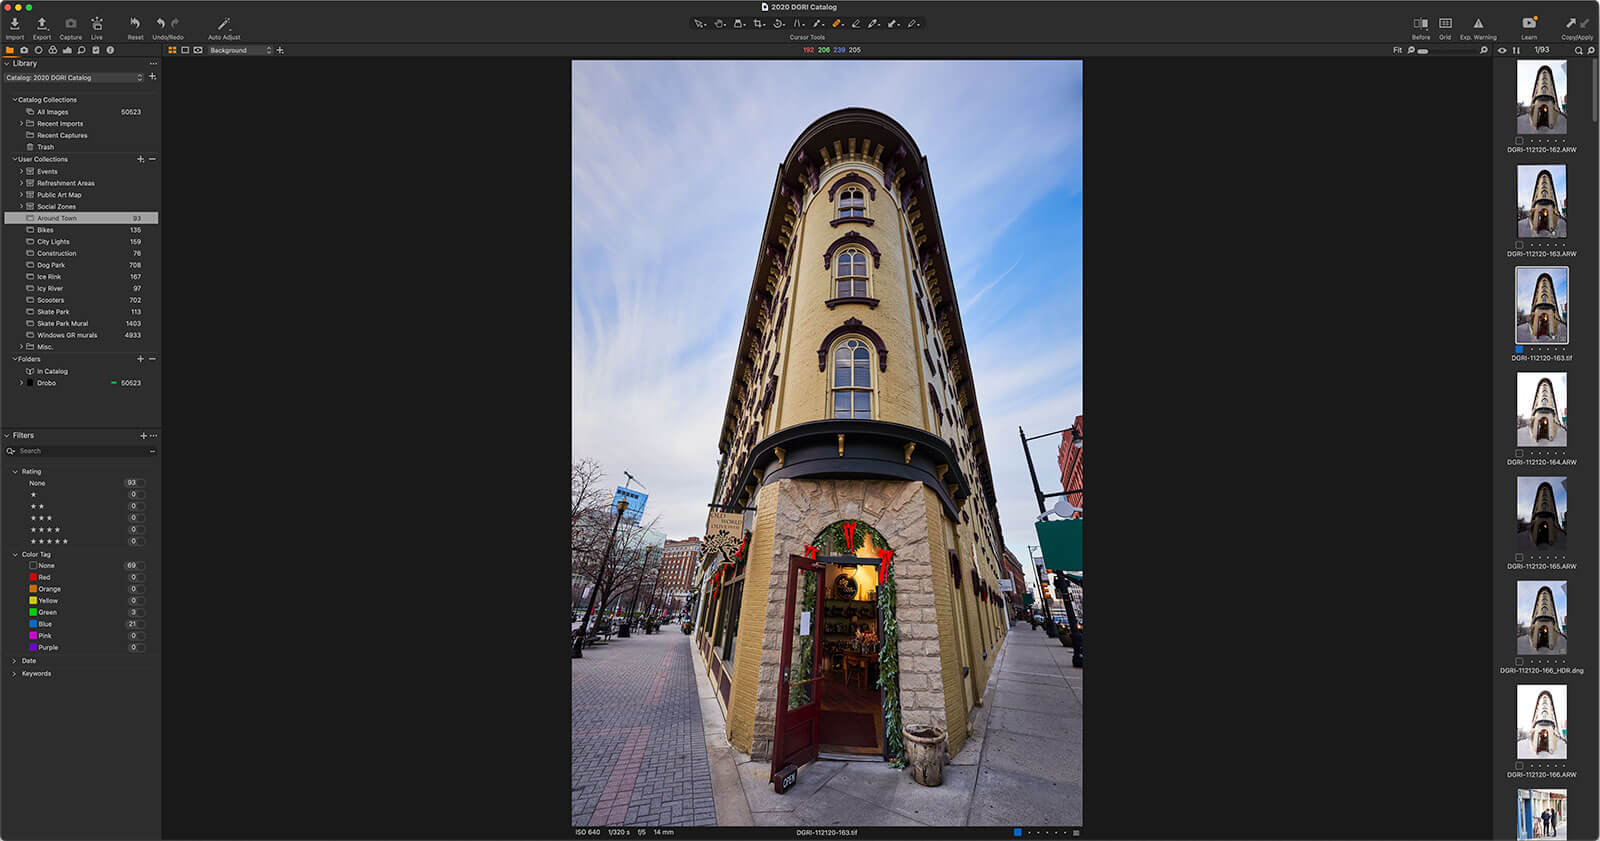Click the Export icon
Viewport: 1600px width, 841px height.
(x=42, y=24)
